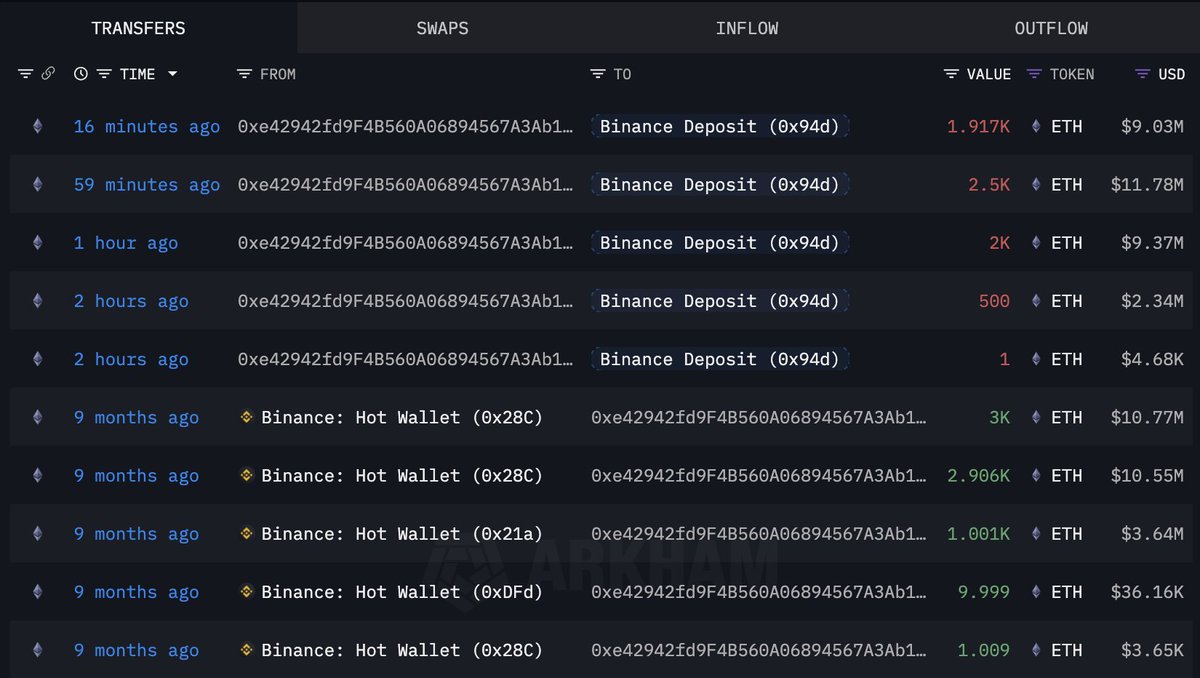Screen dimensions: 1200x678
Task: Click the $10.55M USD amount
Action: pyautogui.click(x=1148, y=475)
